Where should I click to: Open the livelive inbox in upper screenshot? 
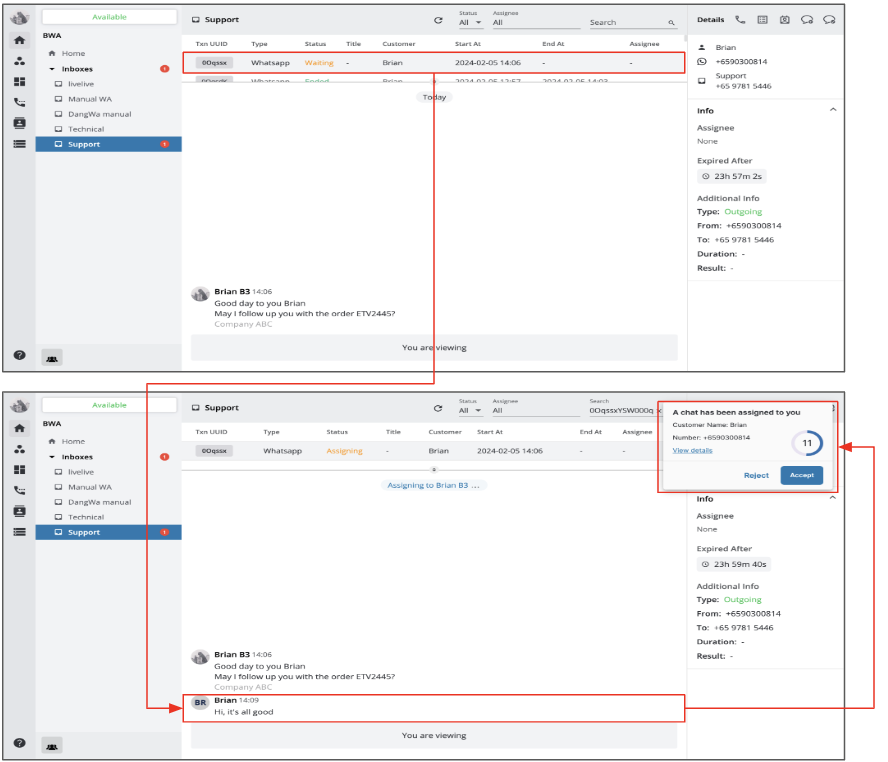tap(81, 84)
